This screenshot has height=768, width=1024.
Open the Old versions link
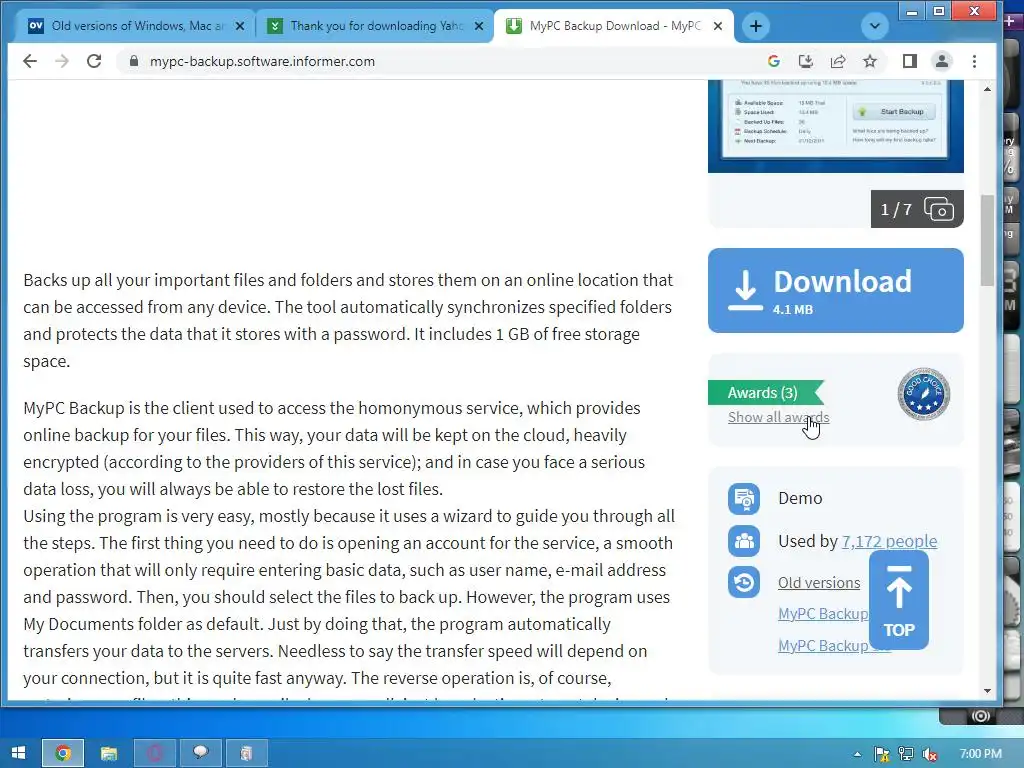pos(819,583)
